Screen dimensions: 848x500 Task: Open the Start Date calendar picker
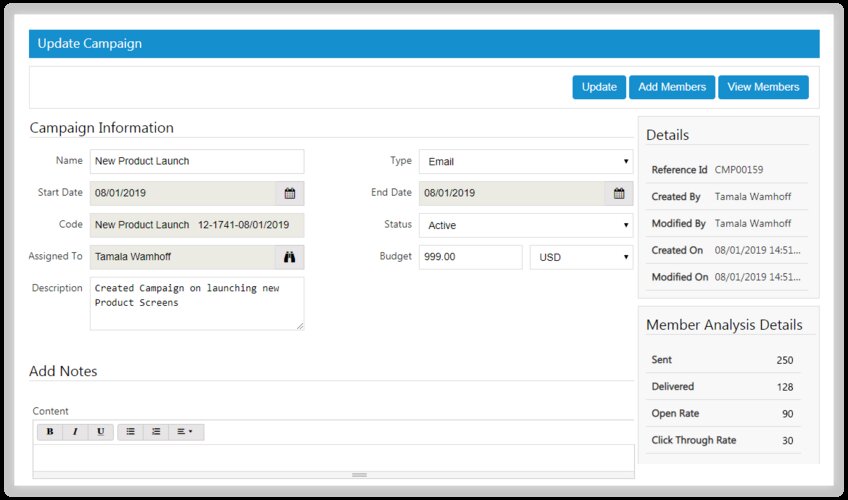pyautogui.click(x=289, y=193)
